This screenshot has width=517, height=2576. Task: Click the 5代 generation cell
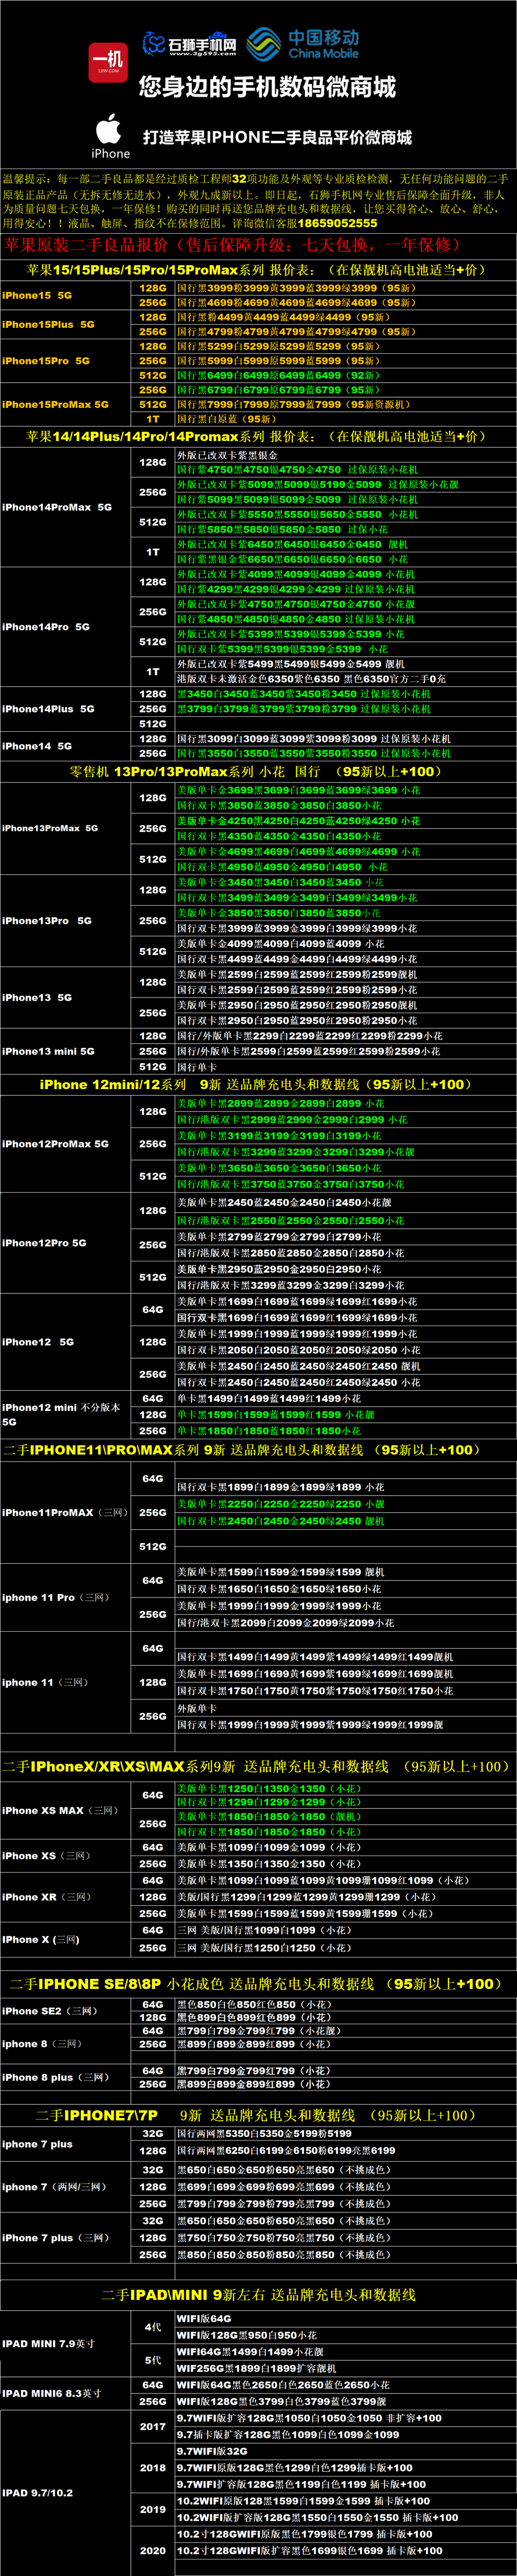click(153, 2360)
